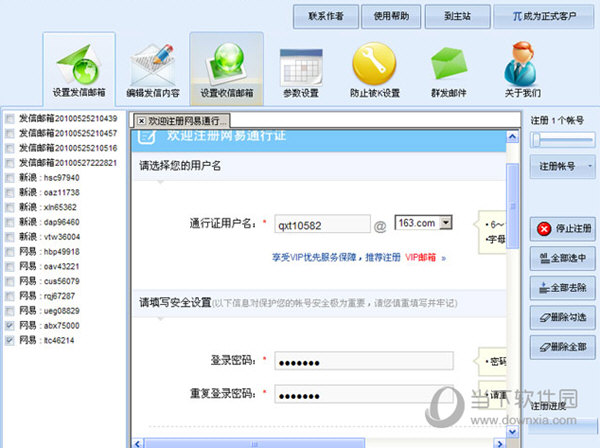The height and width of the screenshot is (448, 600).
Task: Click 使用帮助 button
Action: (x=391, y=16)
